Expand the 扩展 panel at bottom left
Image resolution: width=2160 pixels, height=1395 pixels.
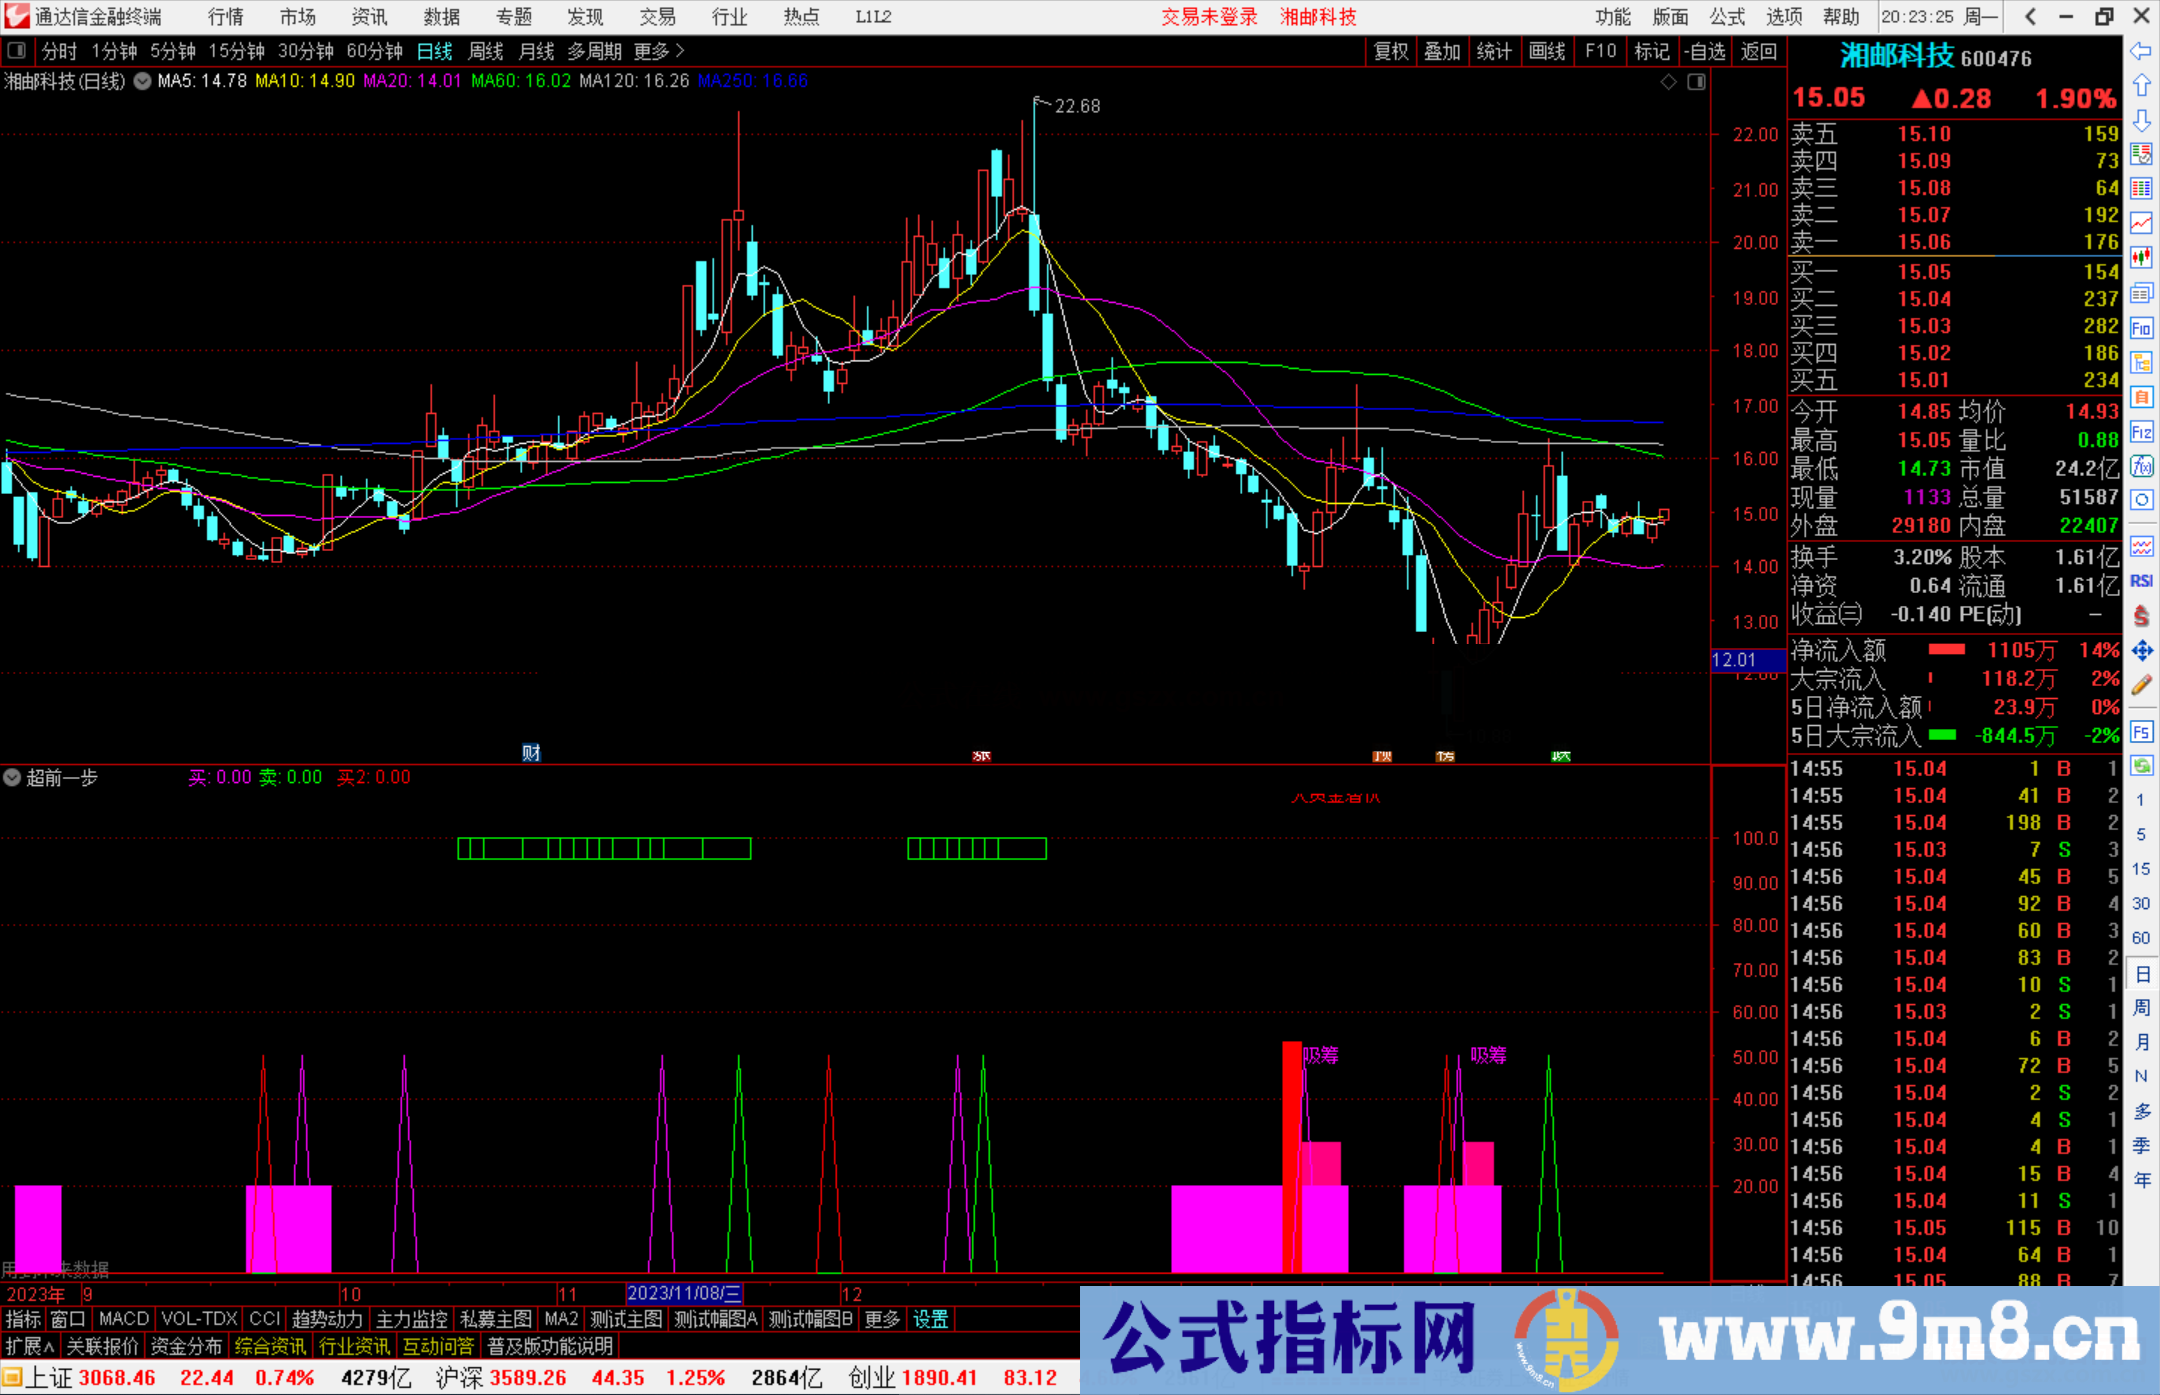point(27,1346)
